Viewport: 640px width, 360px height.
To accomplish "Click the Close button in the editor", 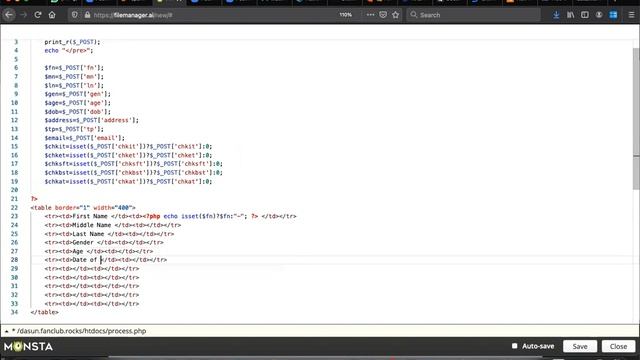I will click(618, 347).
